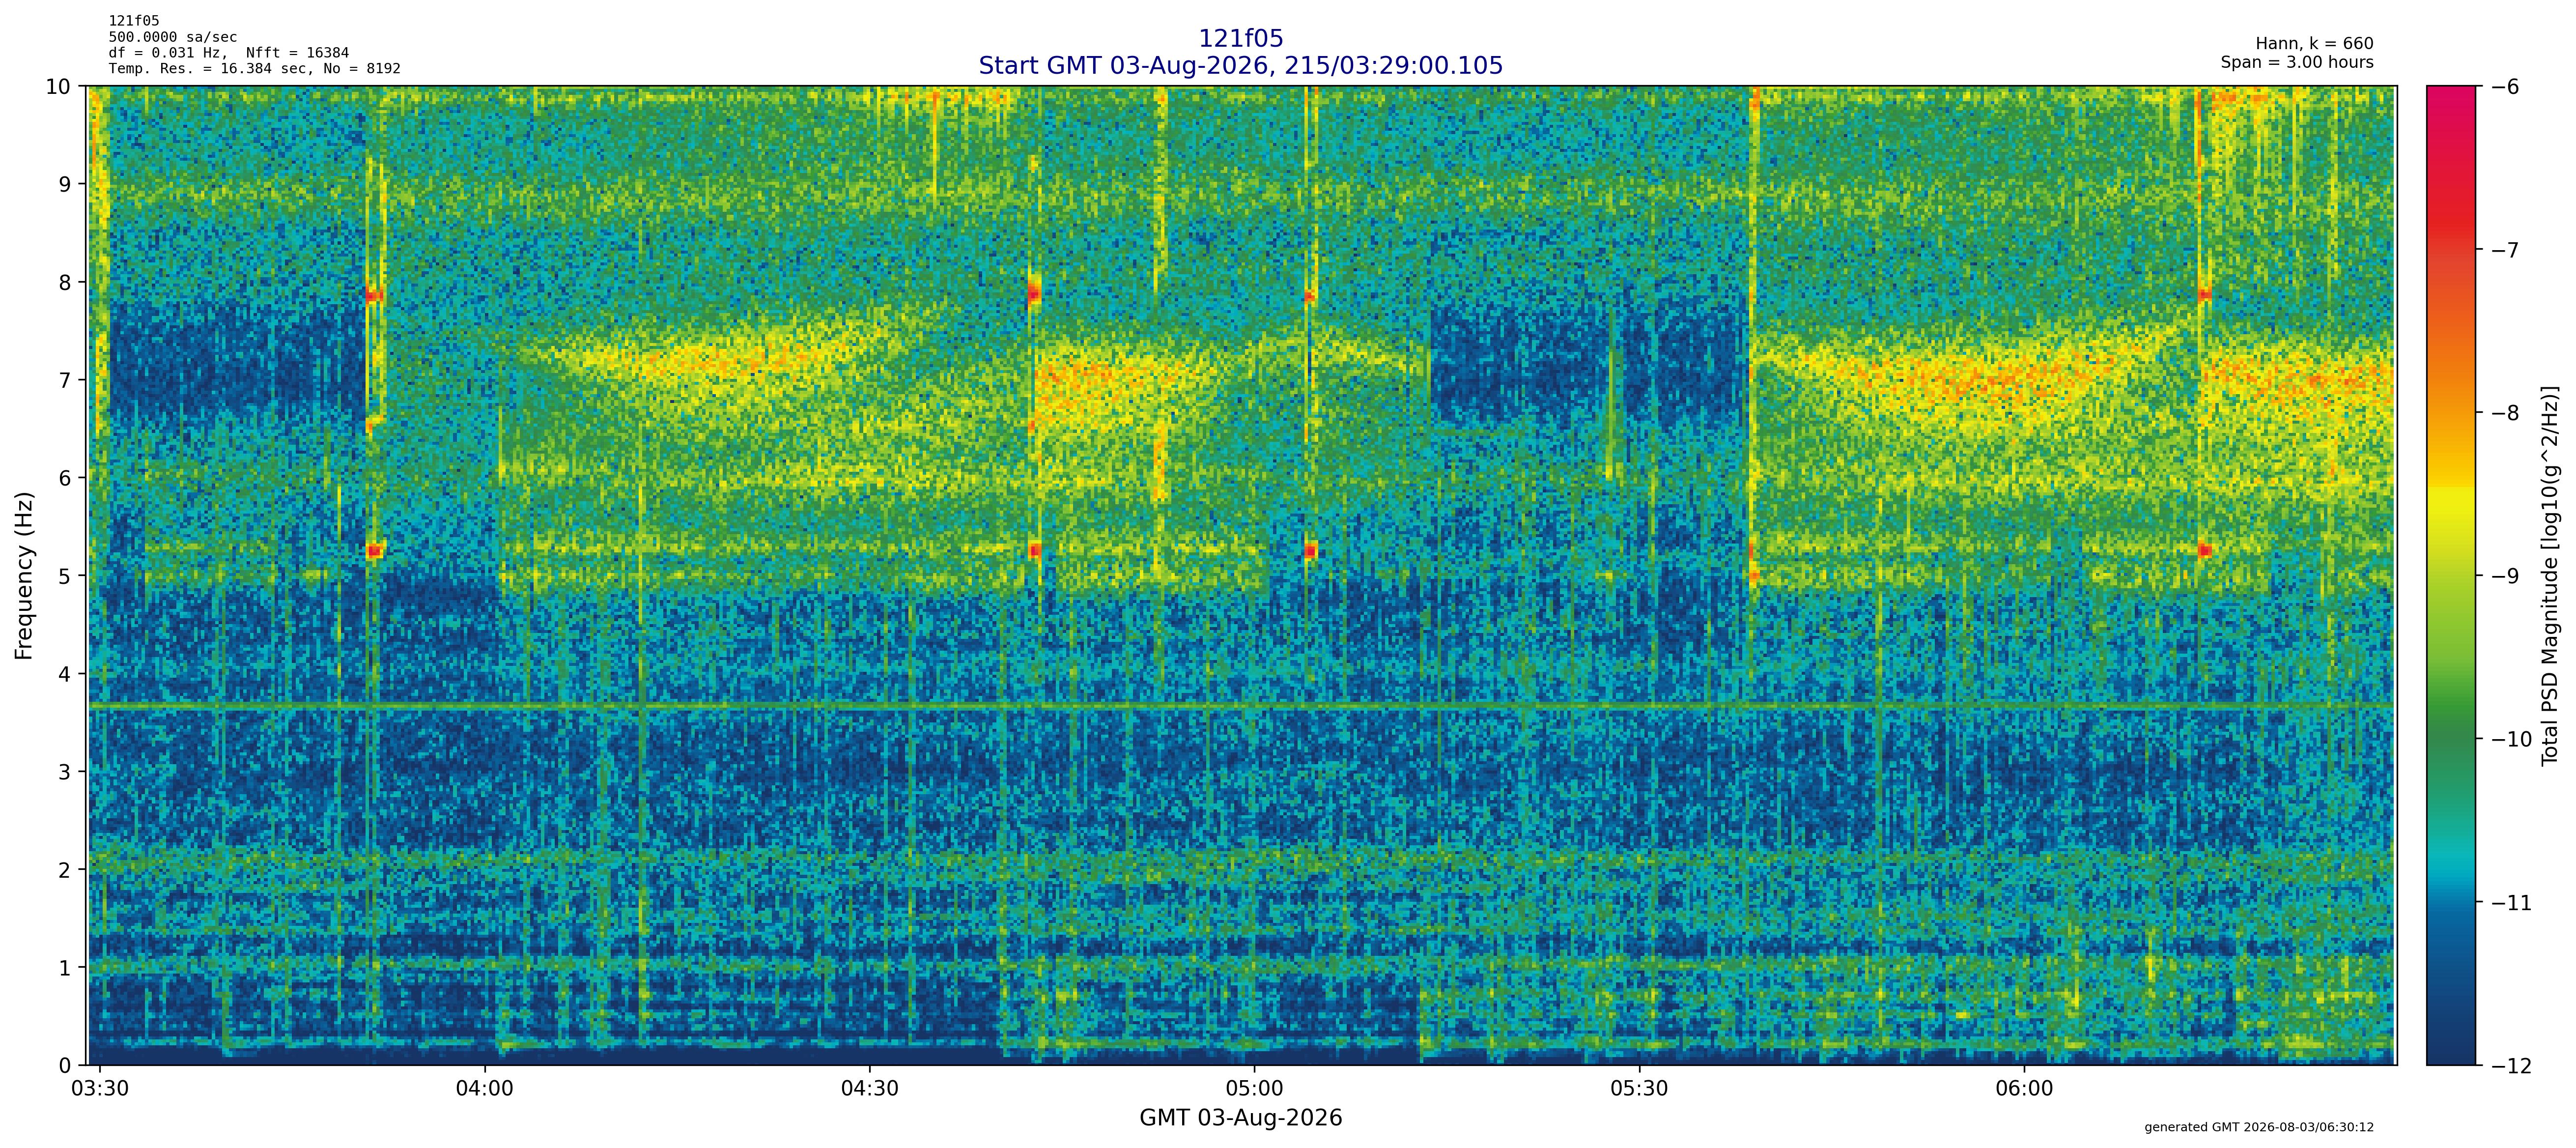2576x1148 pixels.
Task: Click the colorbar tick label "−12"
Action: click(2511, 1066)
